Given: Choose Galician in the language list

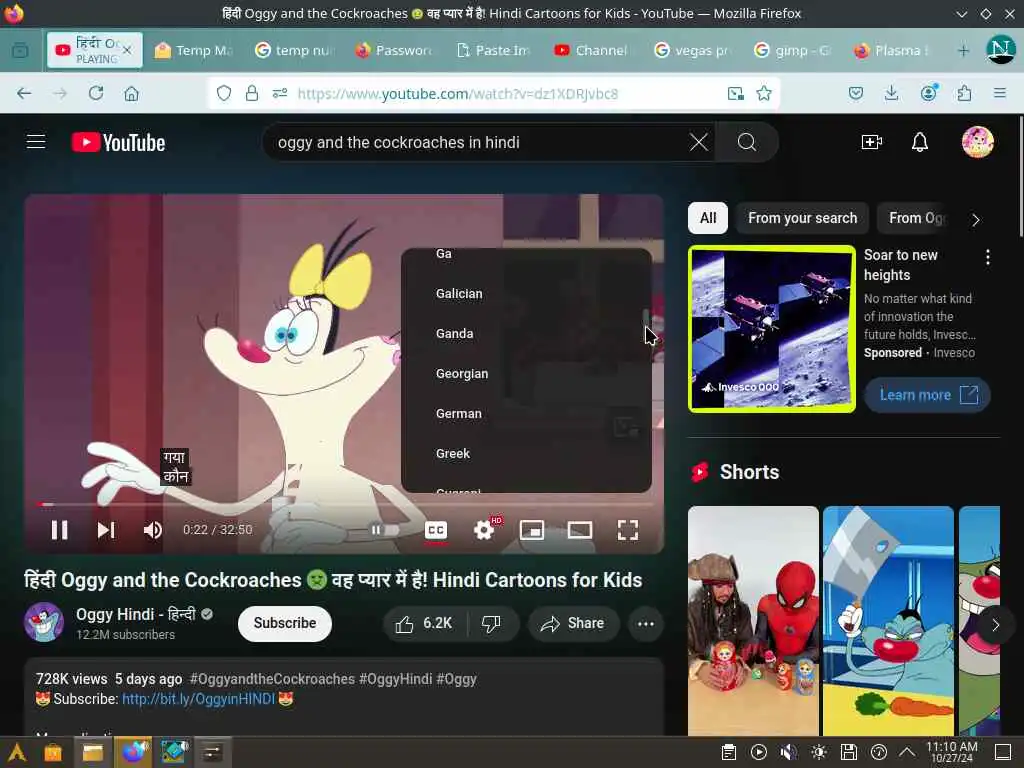Looking at the screenshot, I should (459, 294).
